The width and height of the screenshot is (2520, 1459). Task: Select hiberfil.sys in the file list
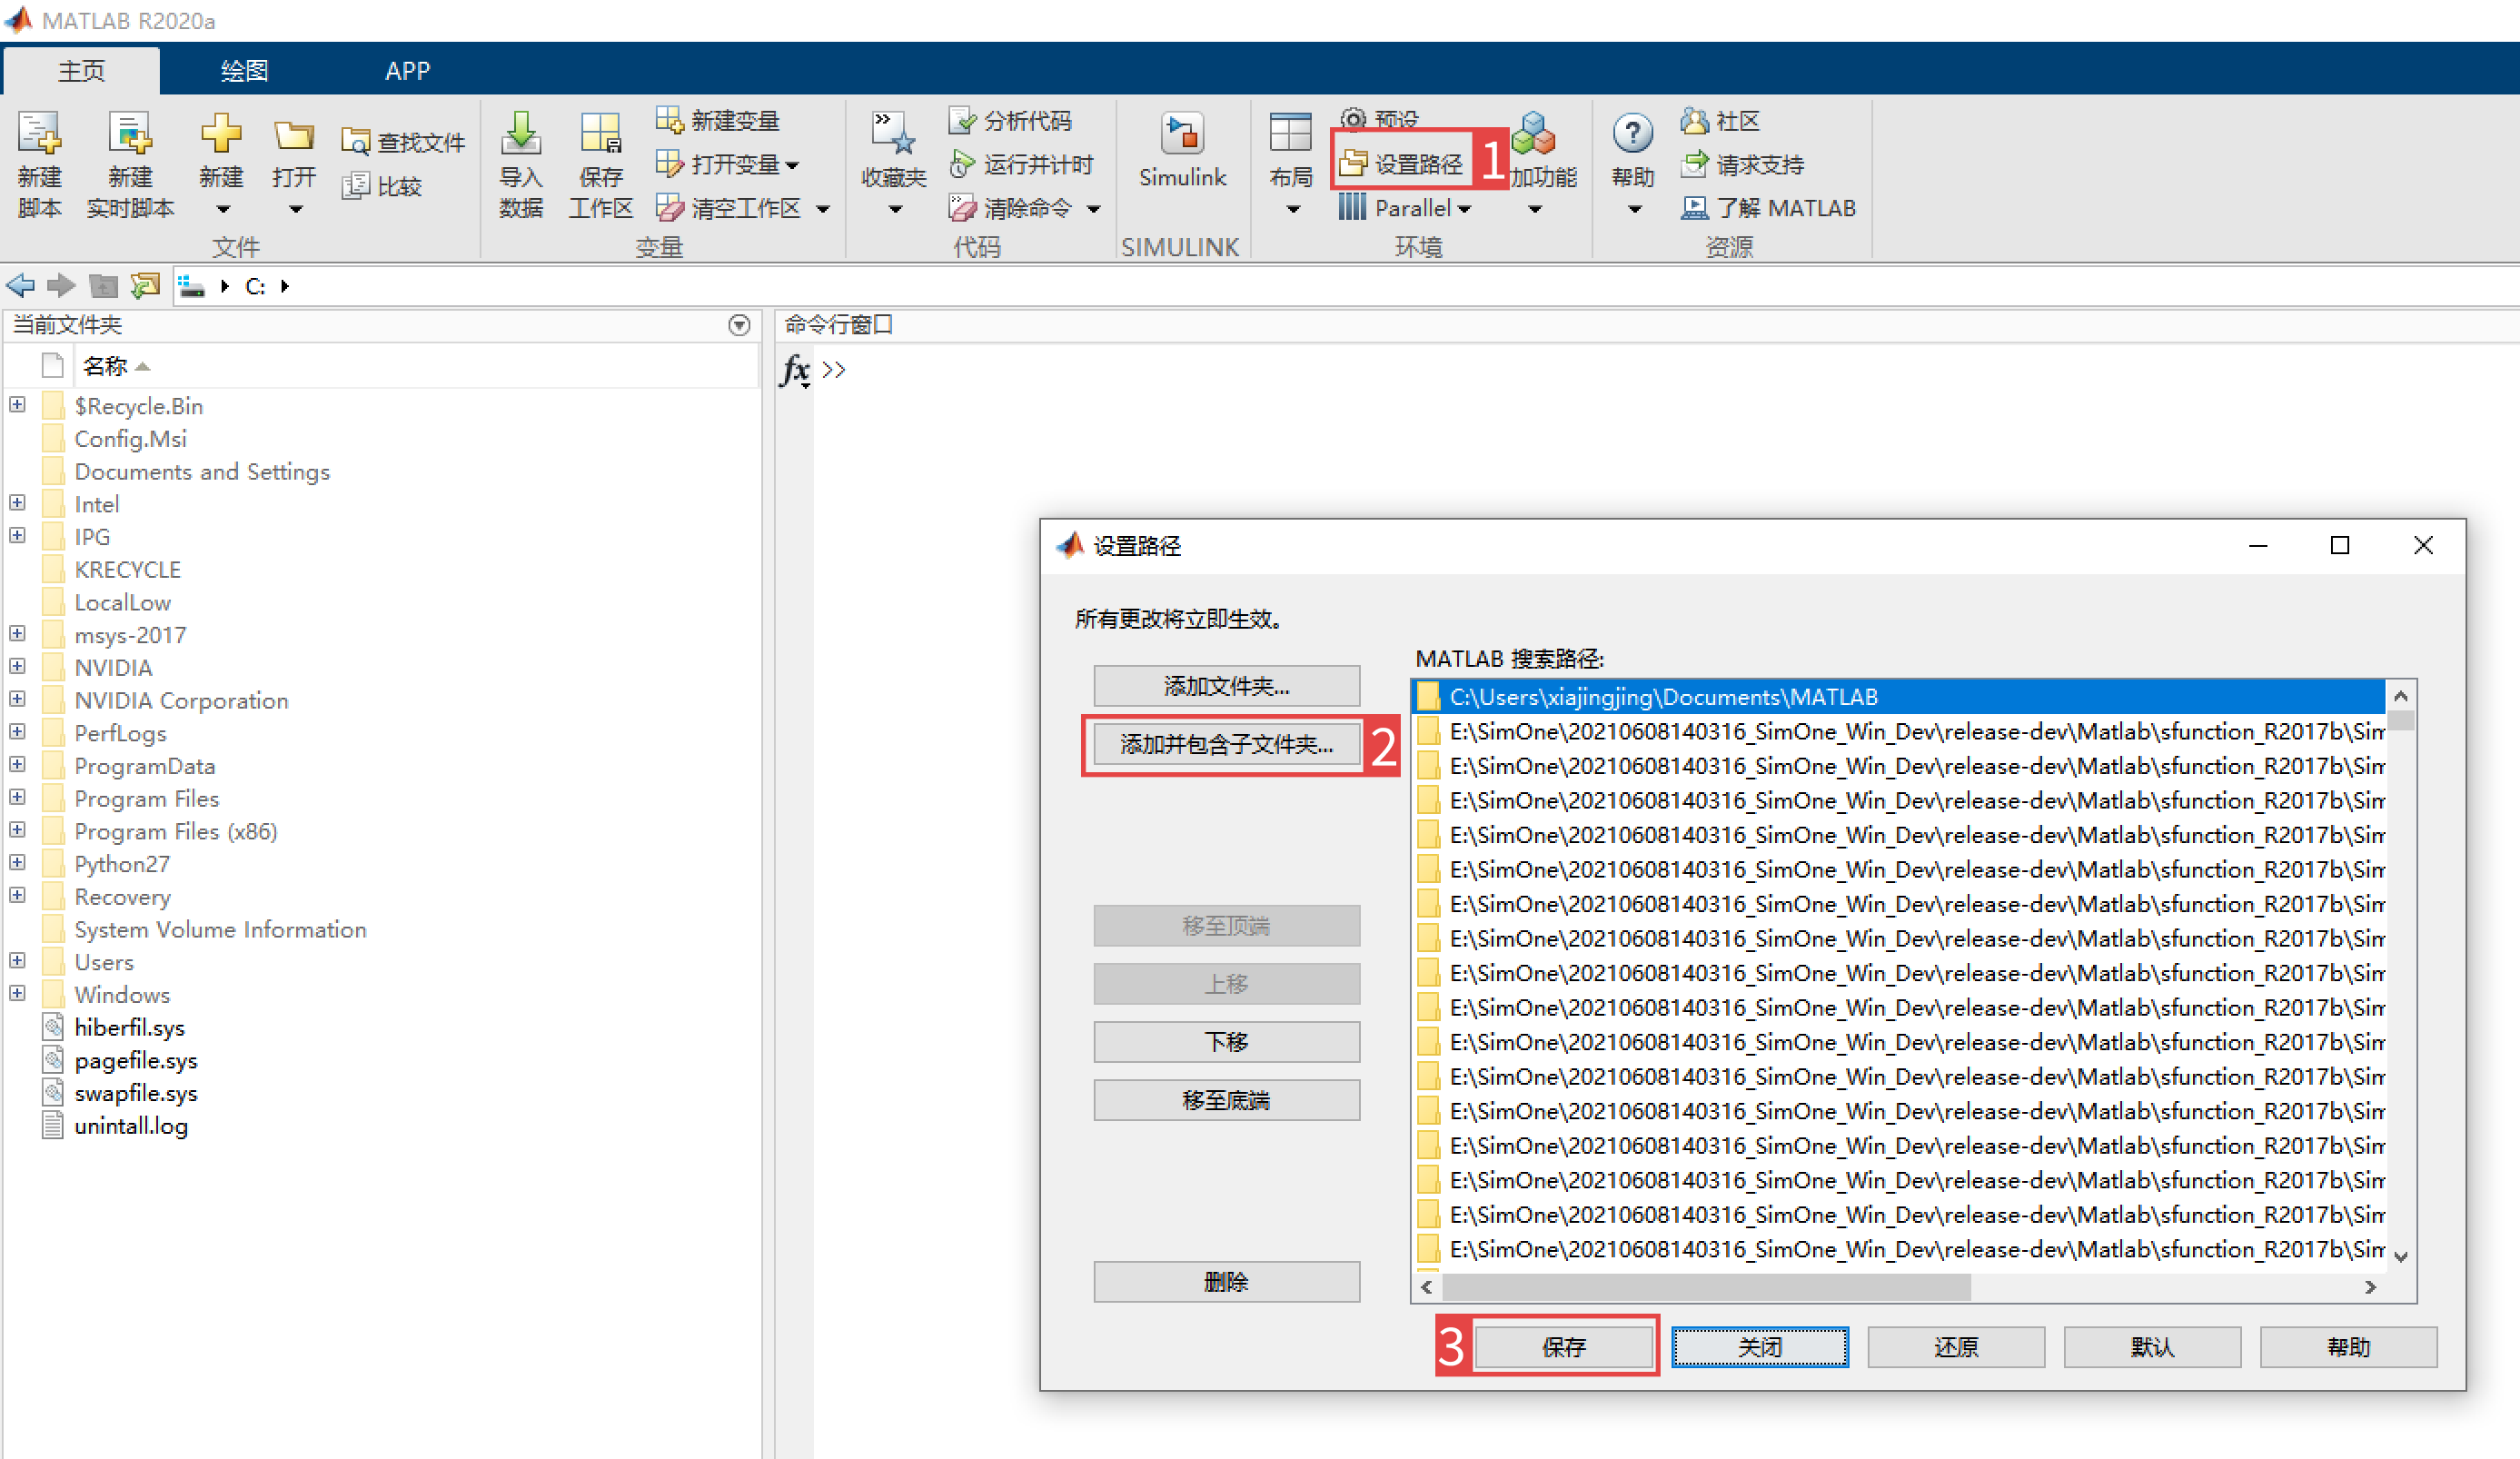tap(129, 1027)
